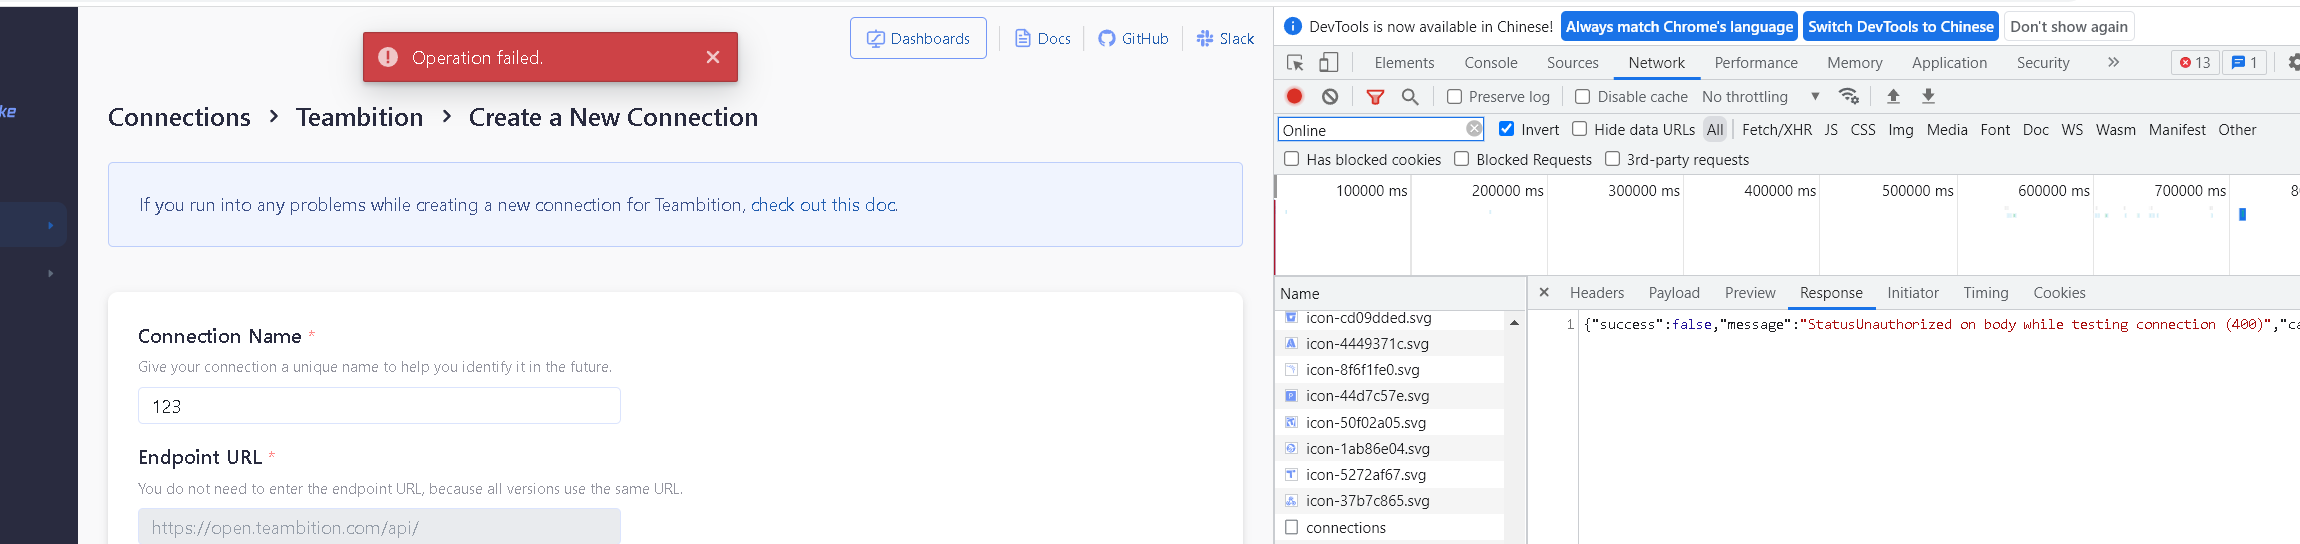Filter by Media requests
Image resolution: width=2300 pixels, height=544 pixels.
1947,130
